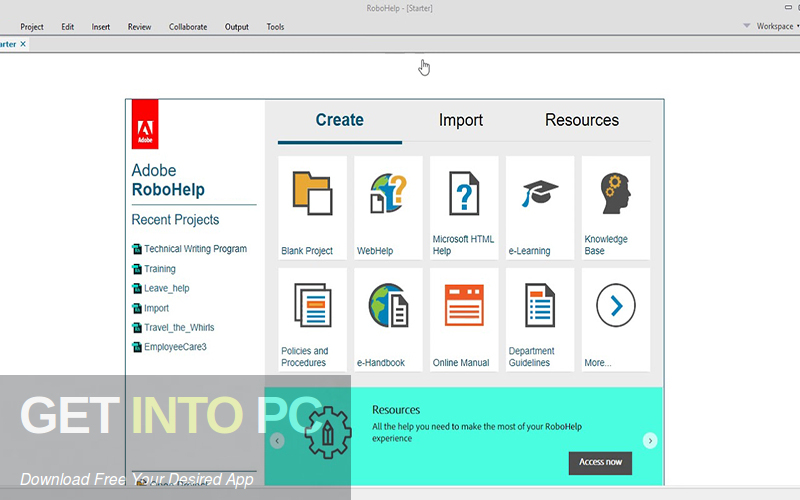Click the Online Manual label
Screen dimensions: 800x500
(461, 363)
